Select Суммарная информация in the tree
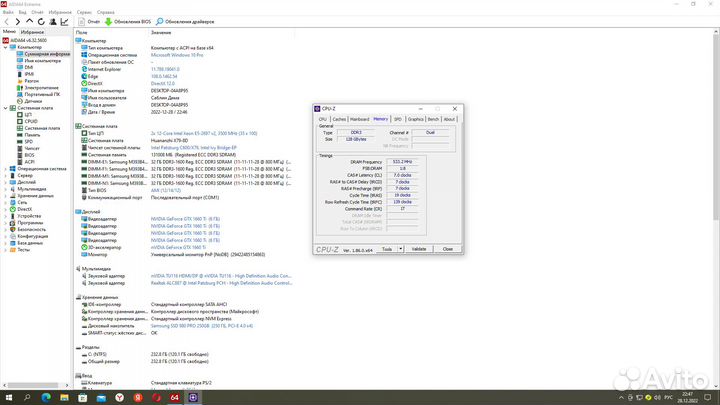 pos(43,54)
